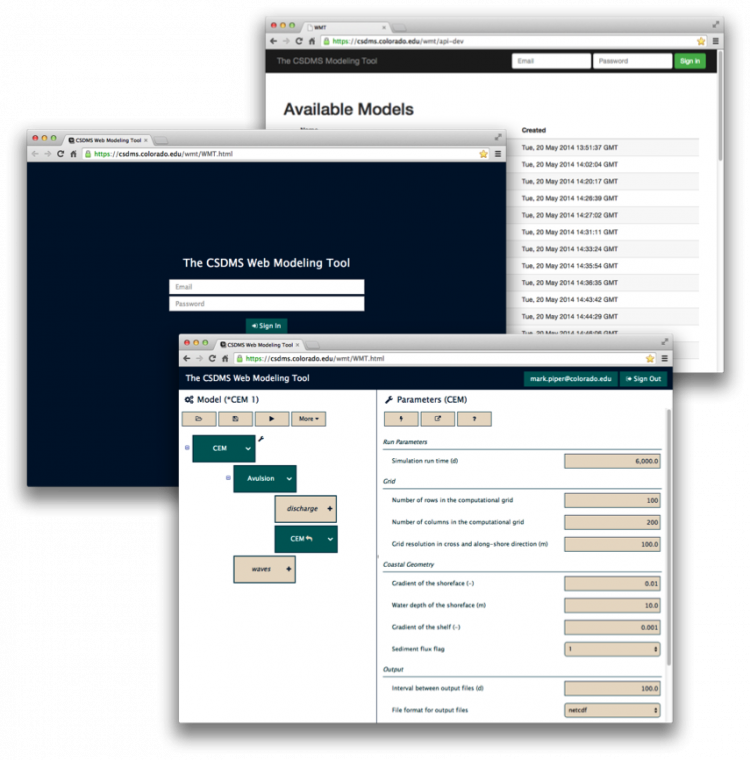
Task: Click the Simulation run time input field
Action: pos(612,461)
